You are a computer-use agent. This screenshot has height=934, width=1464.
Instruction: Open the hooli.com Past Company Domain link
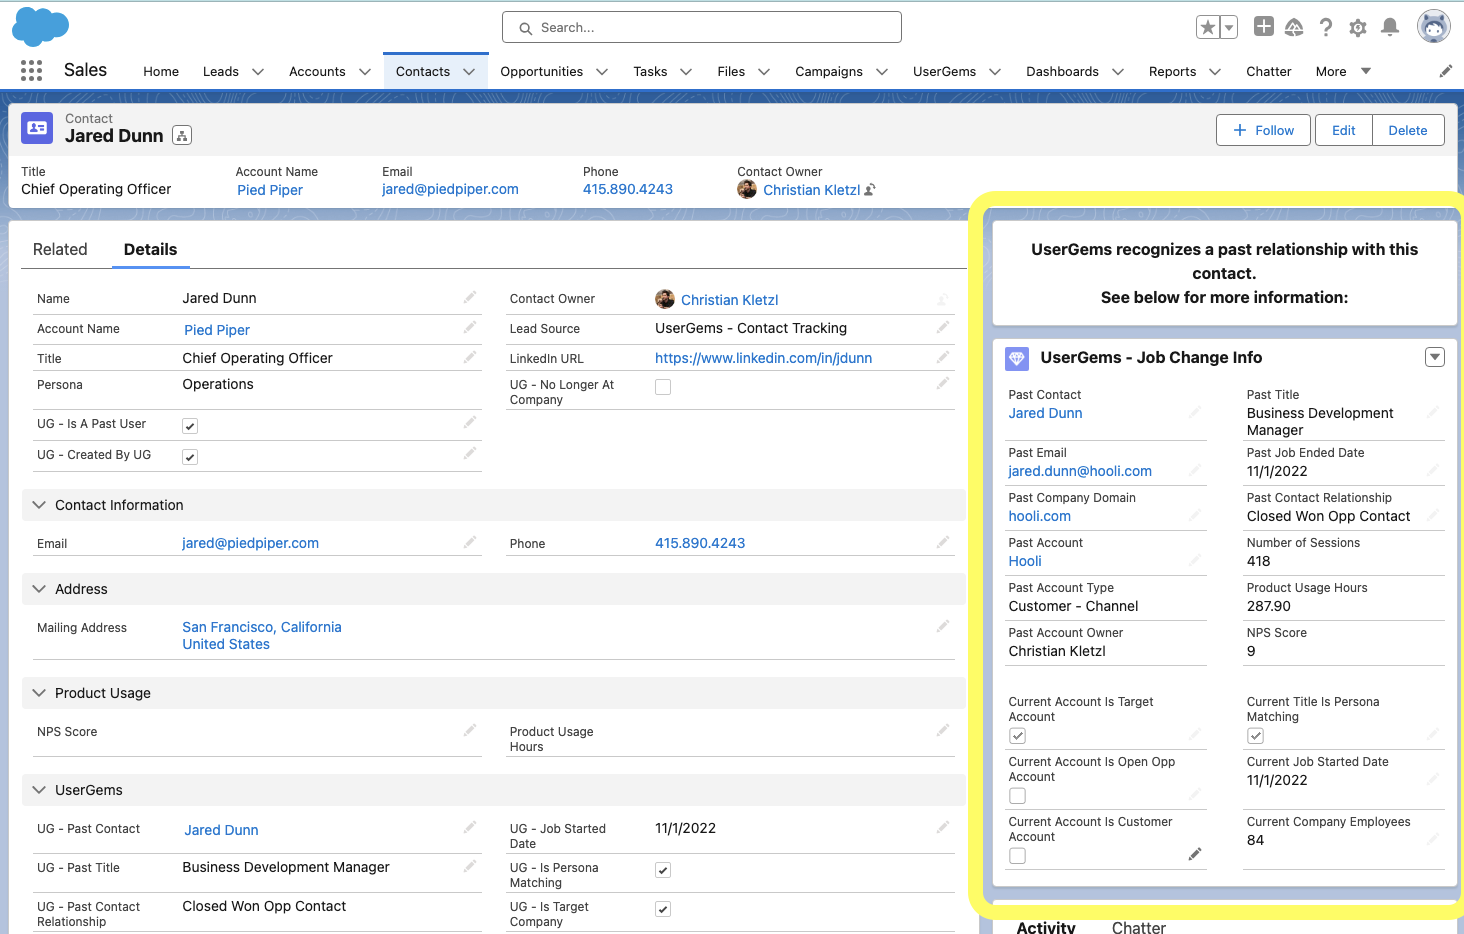[x=1039, y=516]
